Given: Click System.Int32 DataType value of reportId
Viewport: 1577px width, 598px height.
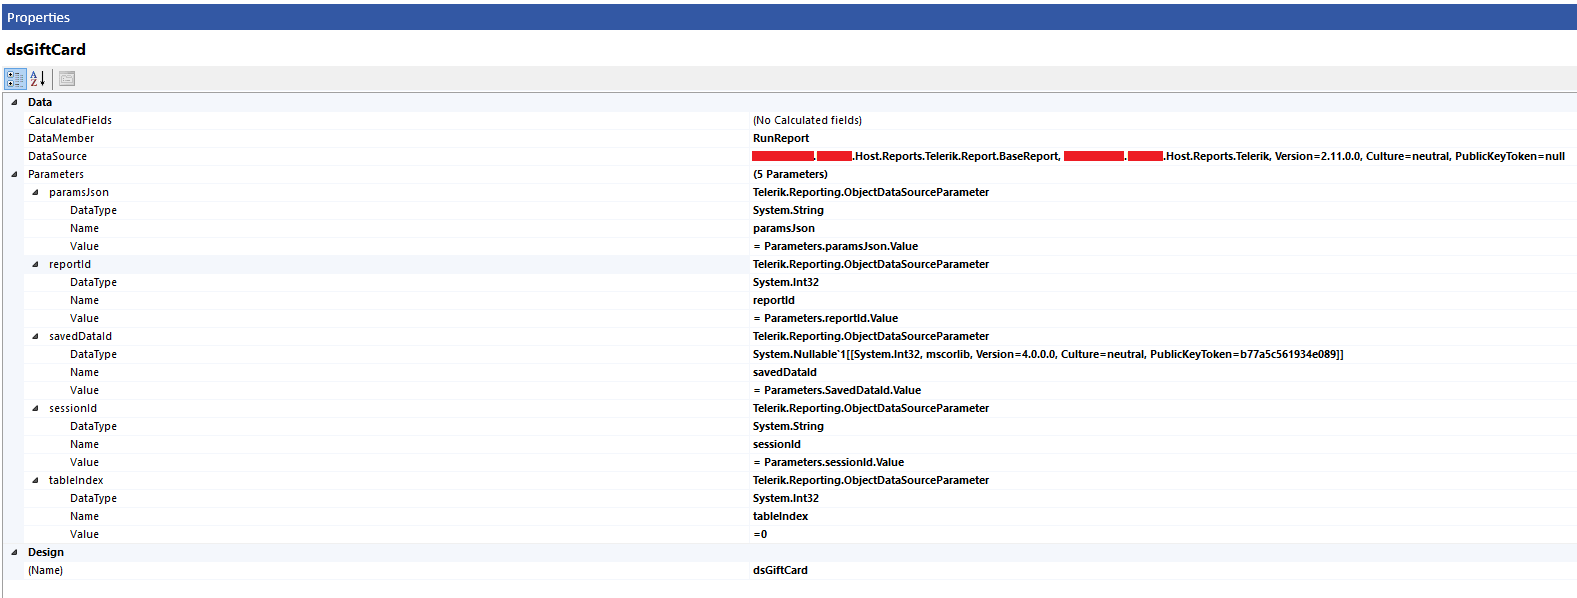Looking at the screenshot, I should point(786,282).
